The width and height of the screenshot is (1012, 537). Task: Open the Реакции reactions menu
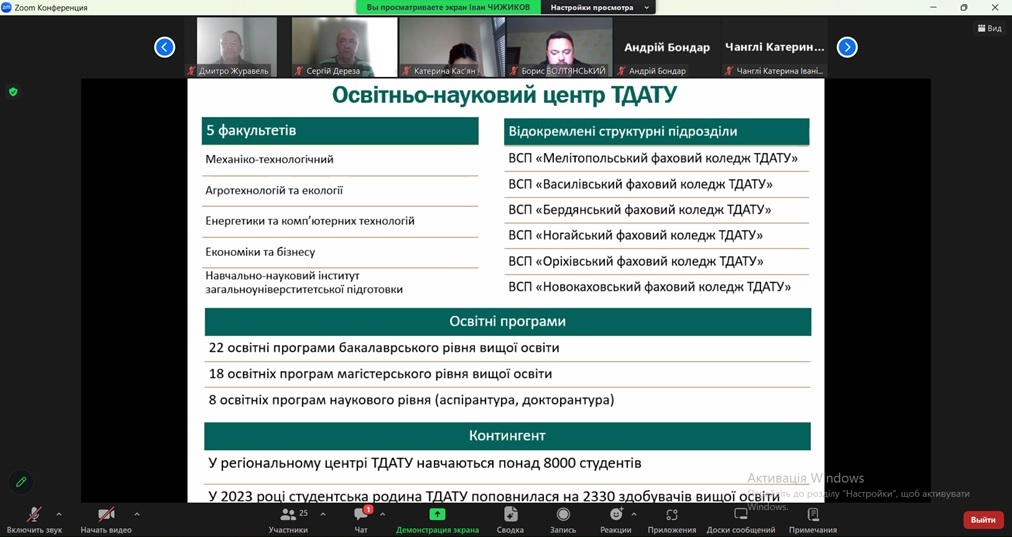click(x=616, y=520)
